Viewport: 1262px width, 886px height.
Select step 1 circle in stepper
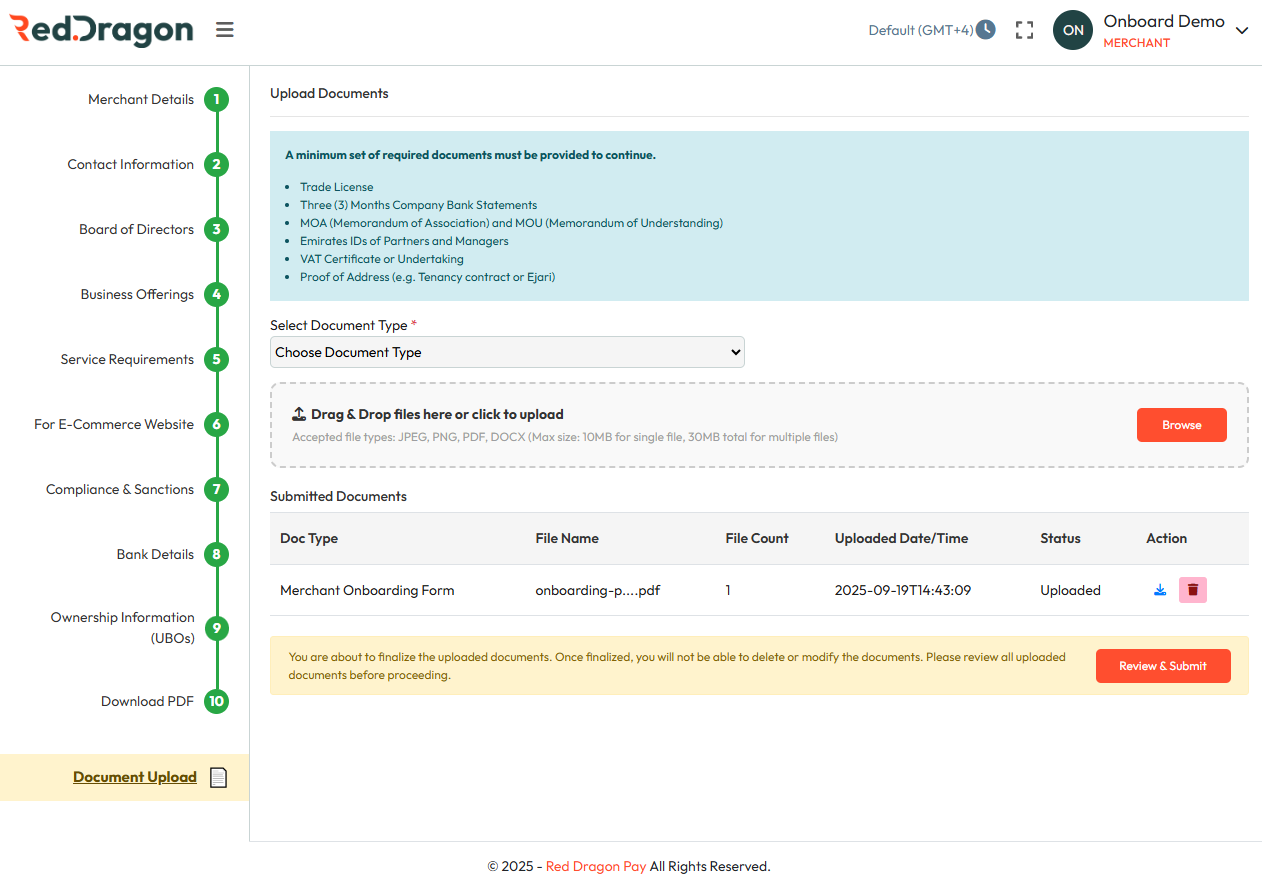coord(216,100)
